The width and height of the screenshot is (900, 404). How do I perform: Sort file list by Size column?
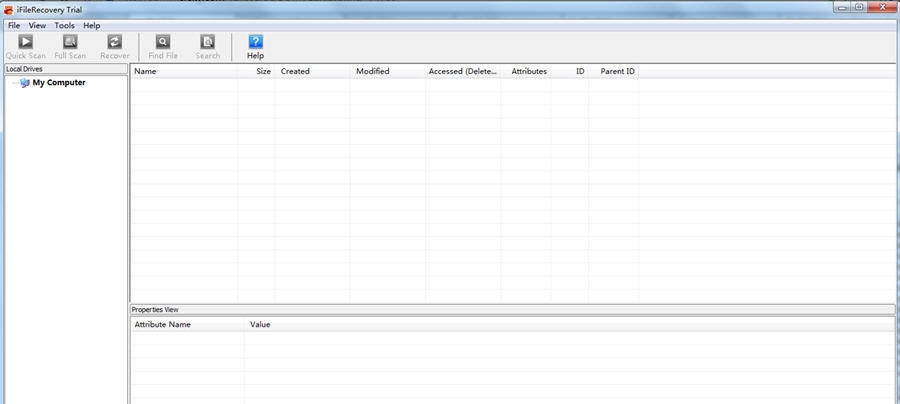click(x=256, y=71)
